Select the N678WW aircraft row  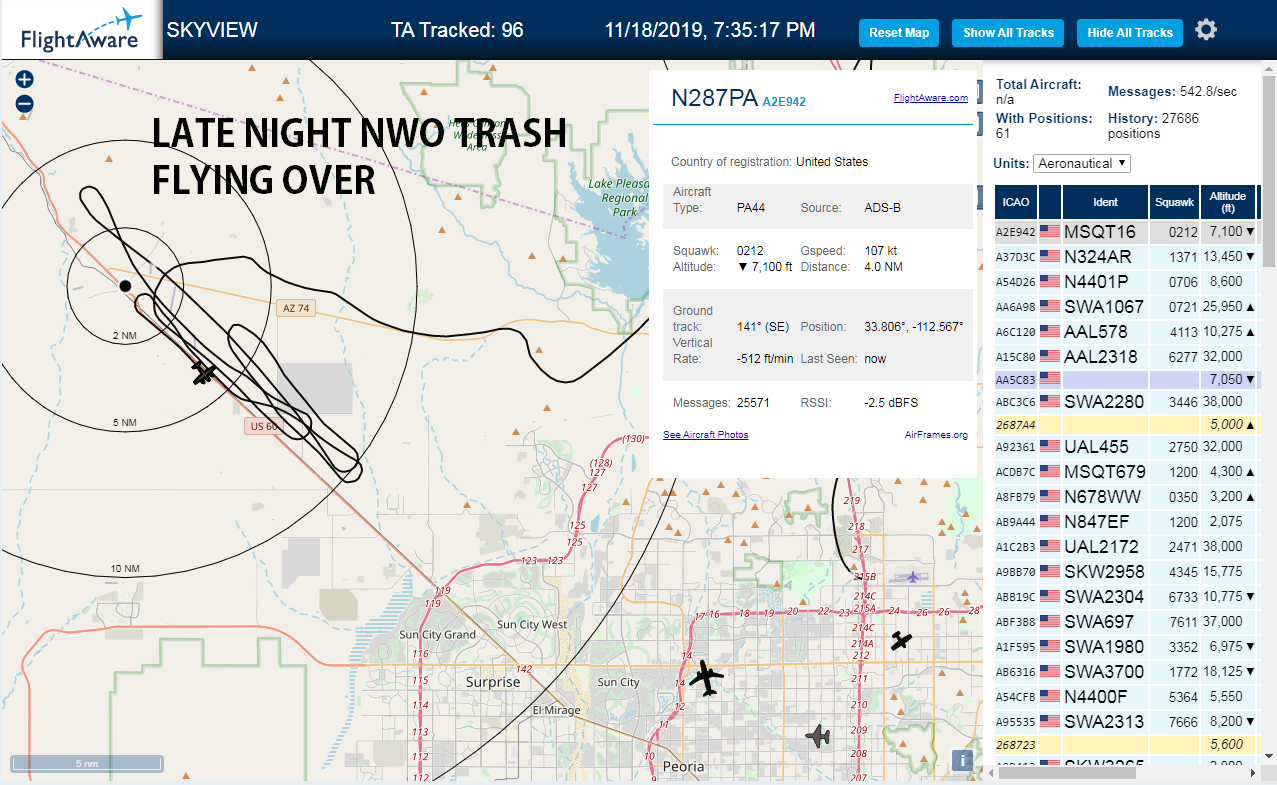point(1126,497)
